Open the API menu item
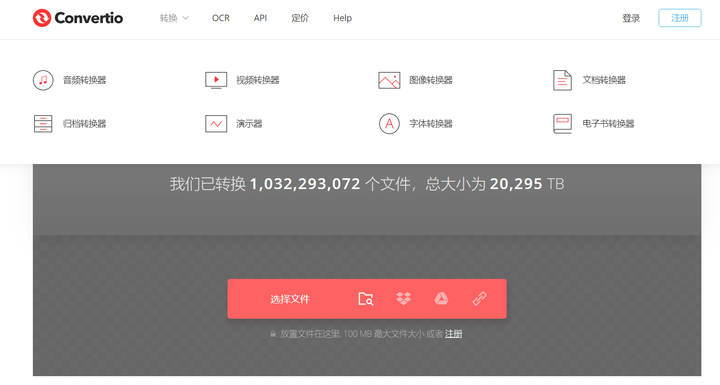This screenshot has height=385, width=720. (x=260, y=18)
